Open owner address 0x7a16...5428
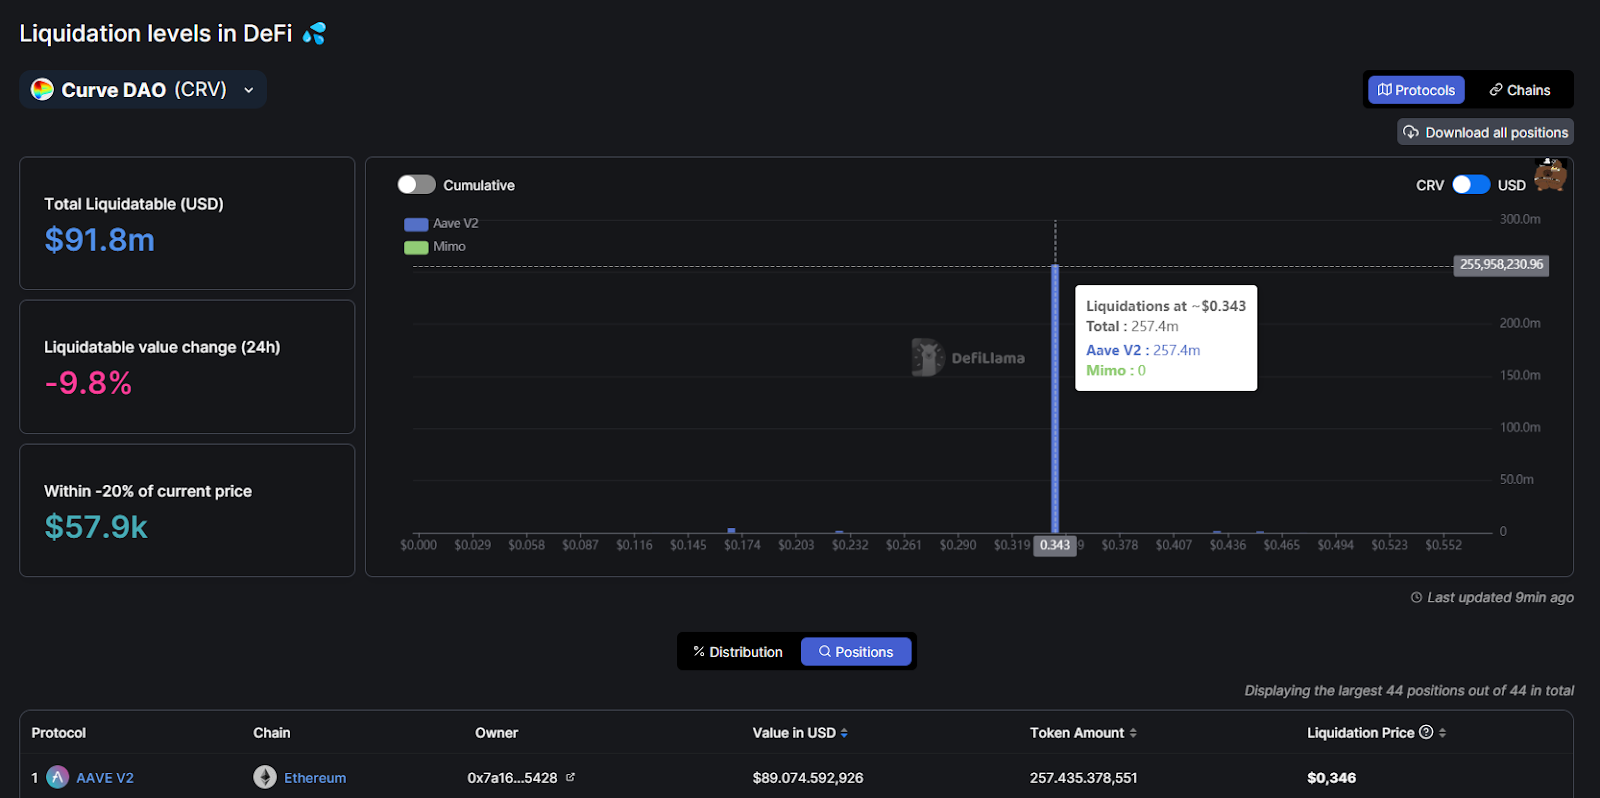The height and width of the screenshot is (798, 1600). 512,778
